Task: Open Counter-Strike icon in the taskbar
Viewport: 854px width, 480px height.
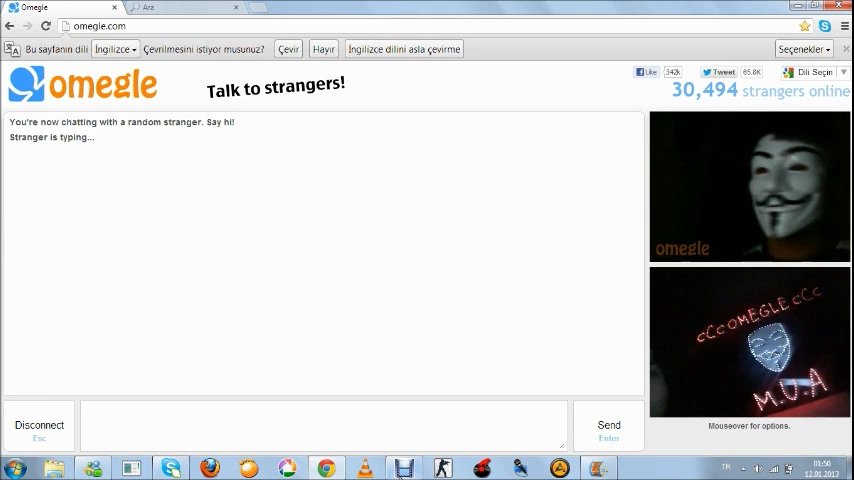Action: pyautogui.click(x=443, y=468)
